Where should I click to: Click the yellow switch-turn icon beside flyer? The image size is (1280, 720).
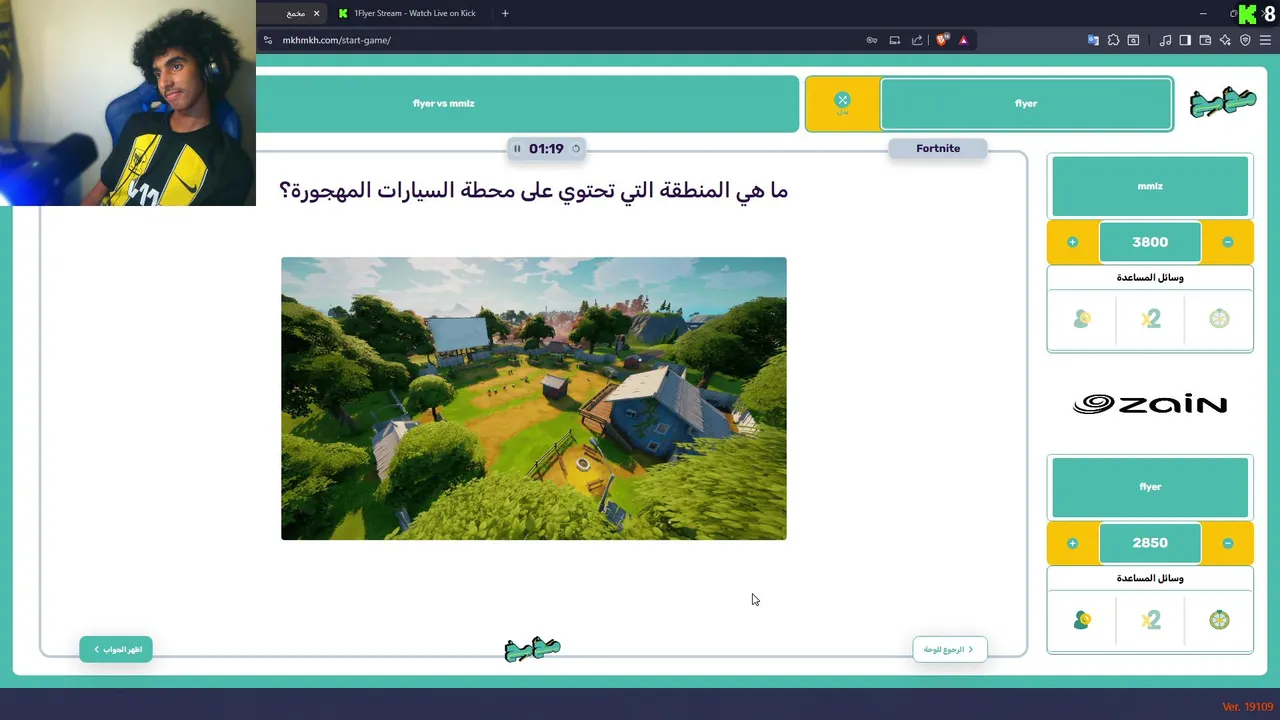click(x=842, y=103)
